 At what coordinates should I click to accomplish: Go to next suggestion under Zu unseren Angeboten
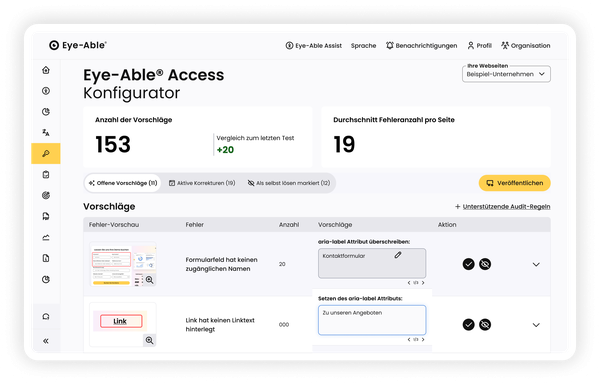(423, 339)
